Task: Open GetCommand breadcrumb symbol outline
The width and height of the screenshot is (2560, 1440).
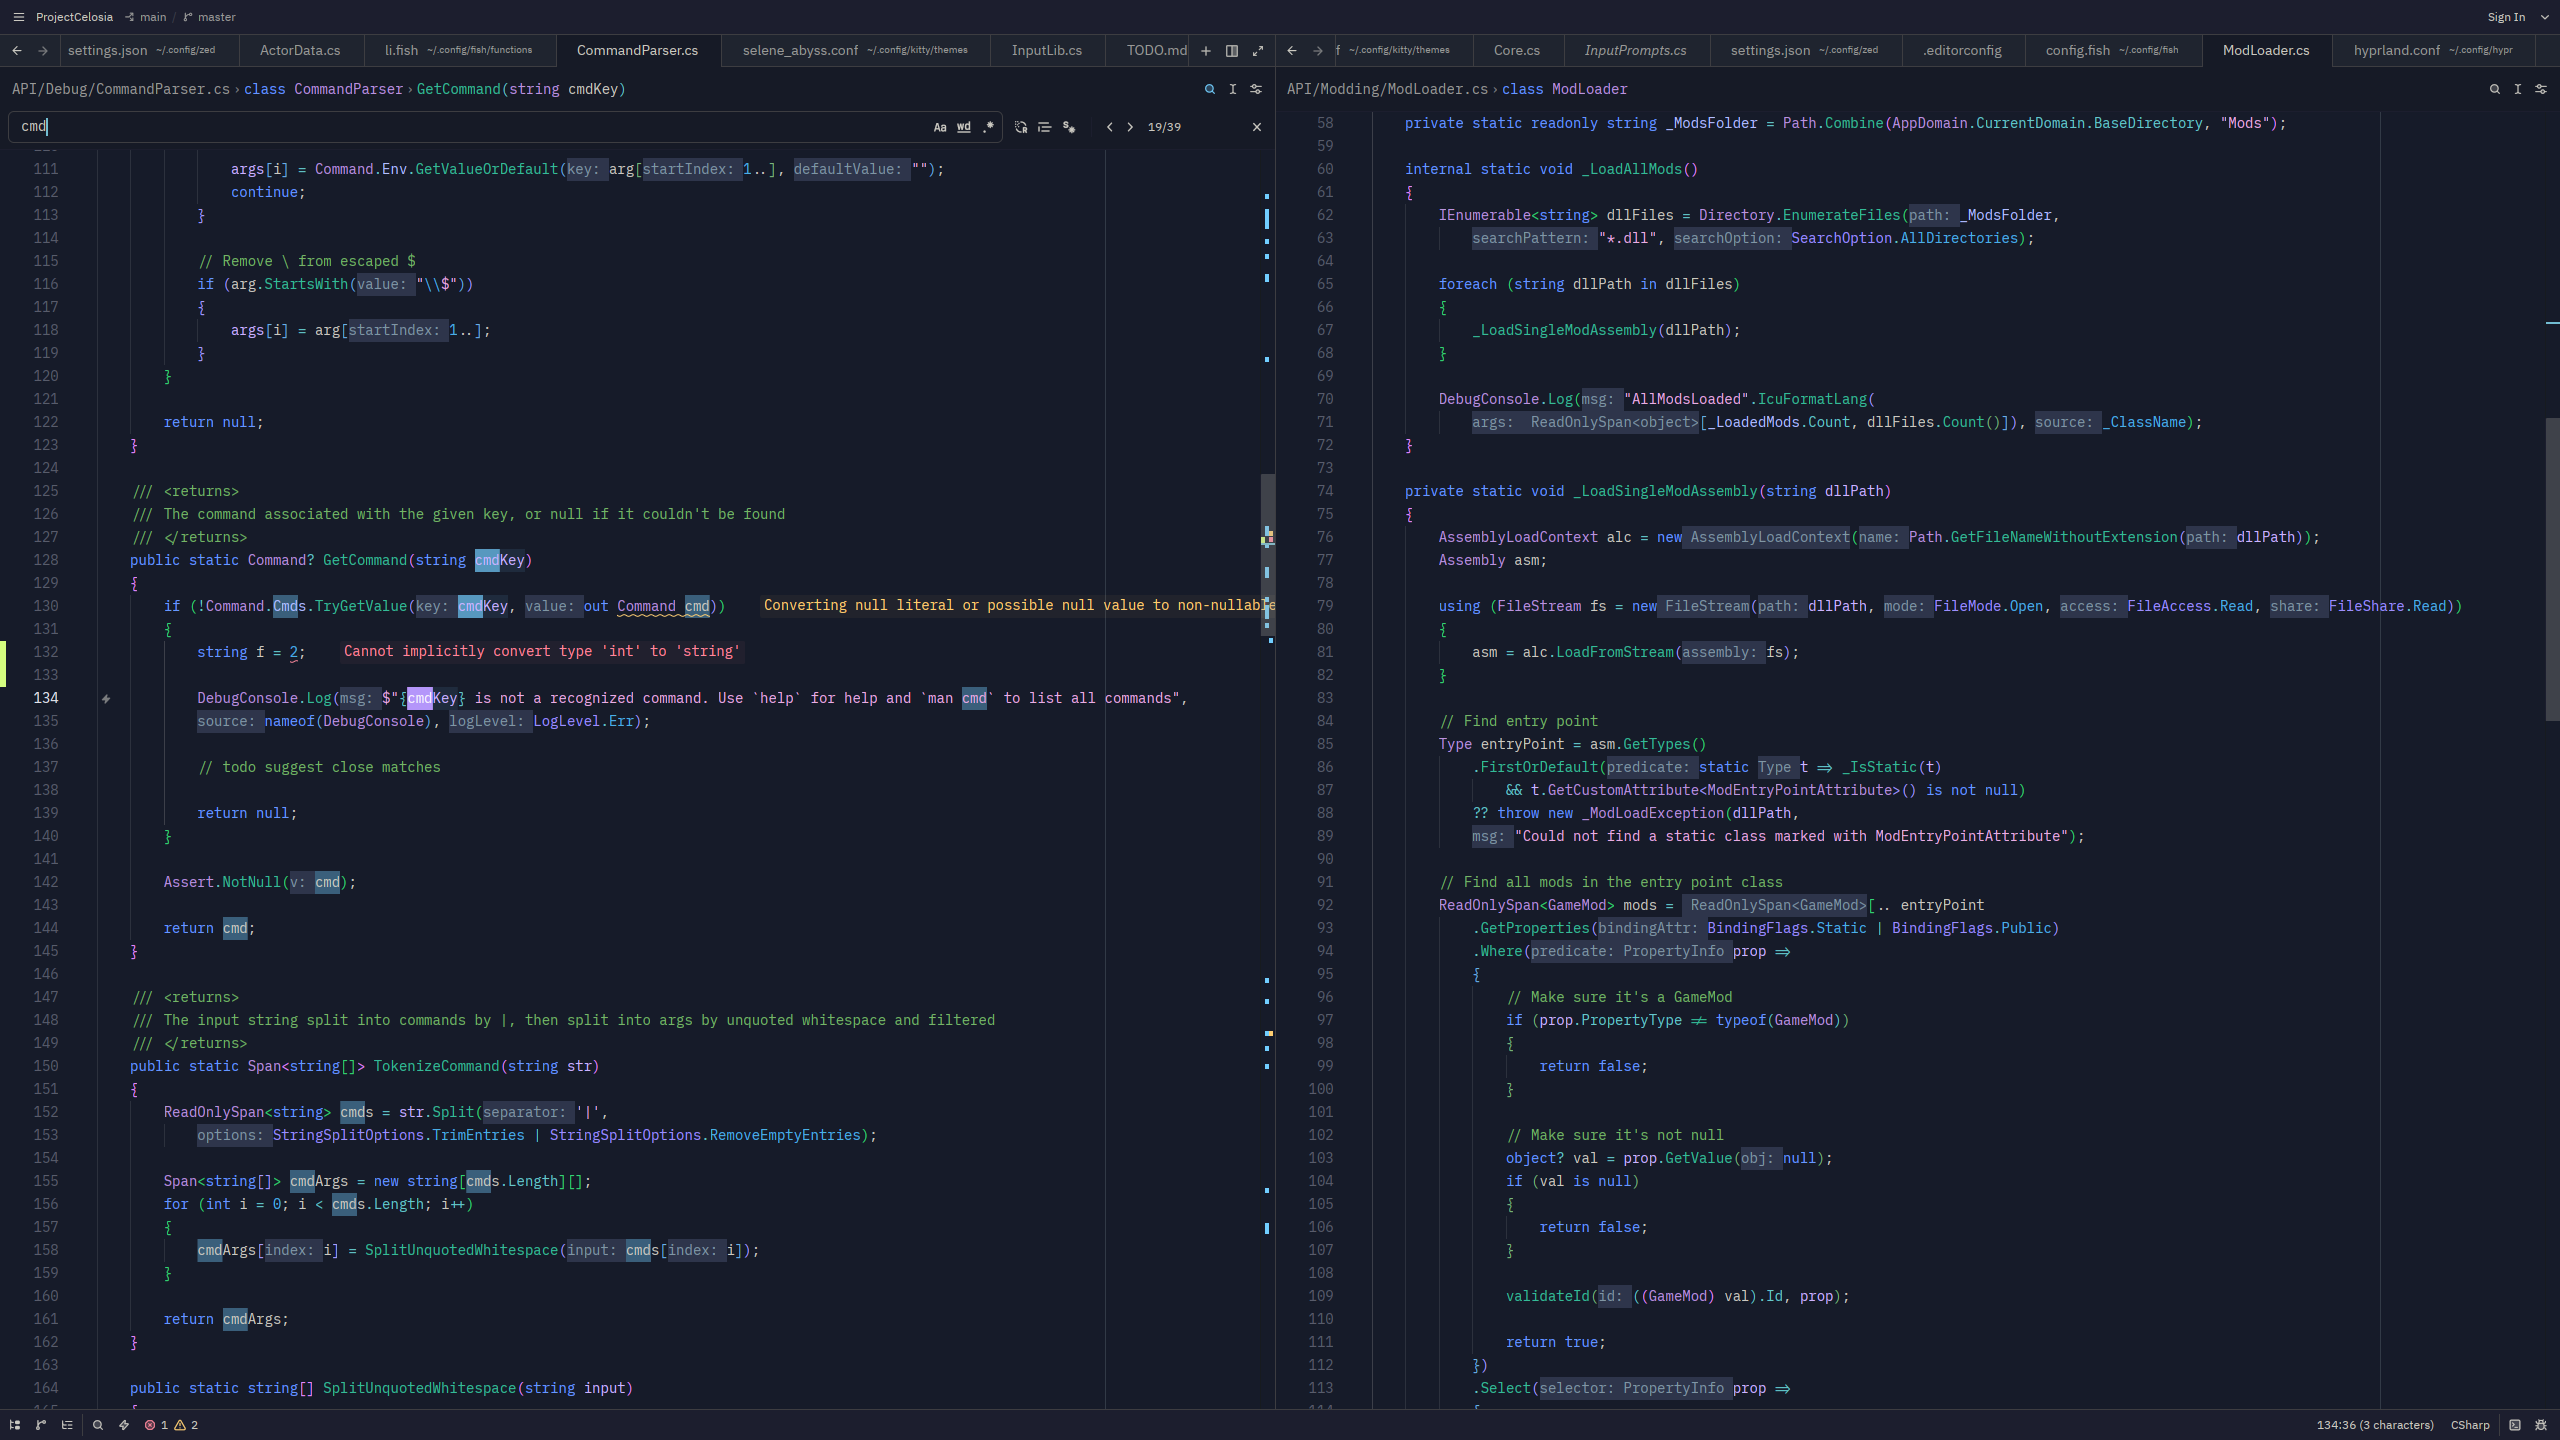Action: click(x=521, y=89)
